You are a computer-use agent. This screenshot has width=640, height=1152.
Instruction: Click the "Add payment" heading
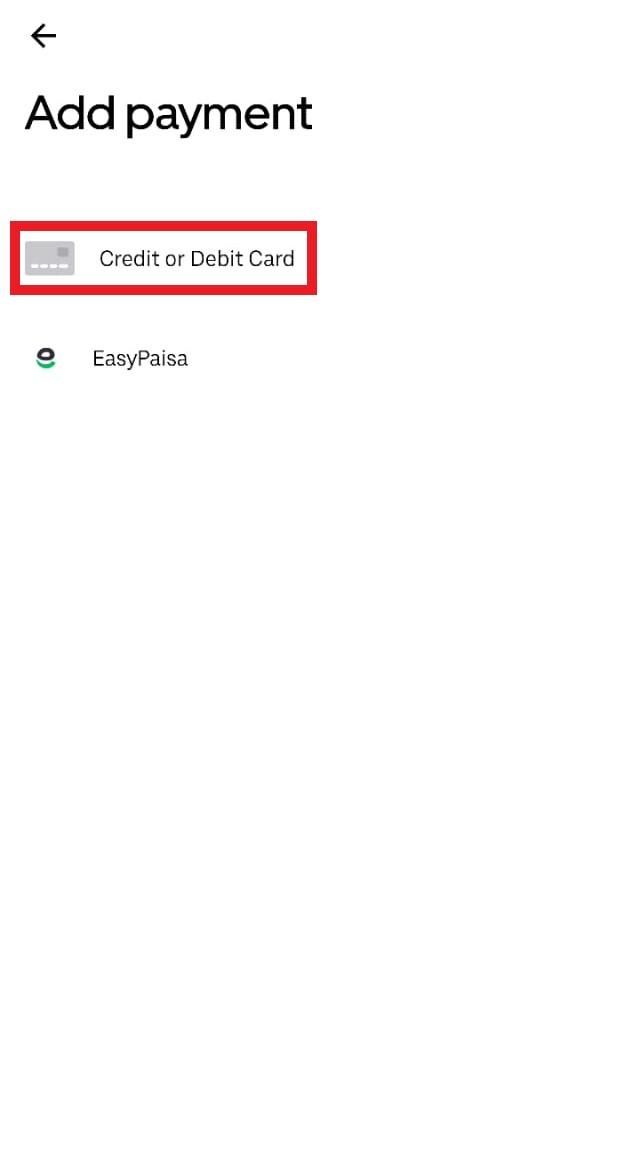click(x=168, y=114)
